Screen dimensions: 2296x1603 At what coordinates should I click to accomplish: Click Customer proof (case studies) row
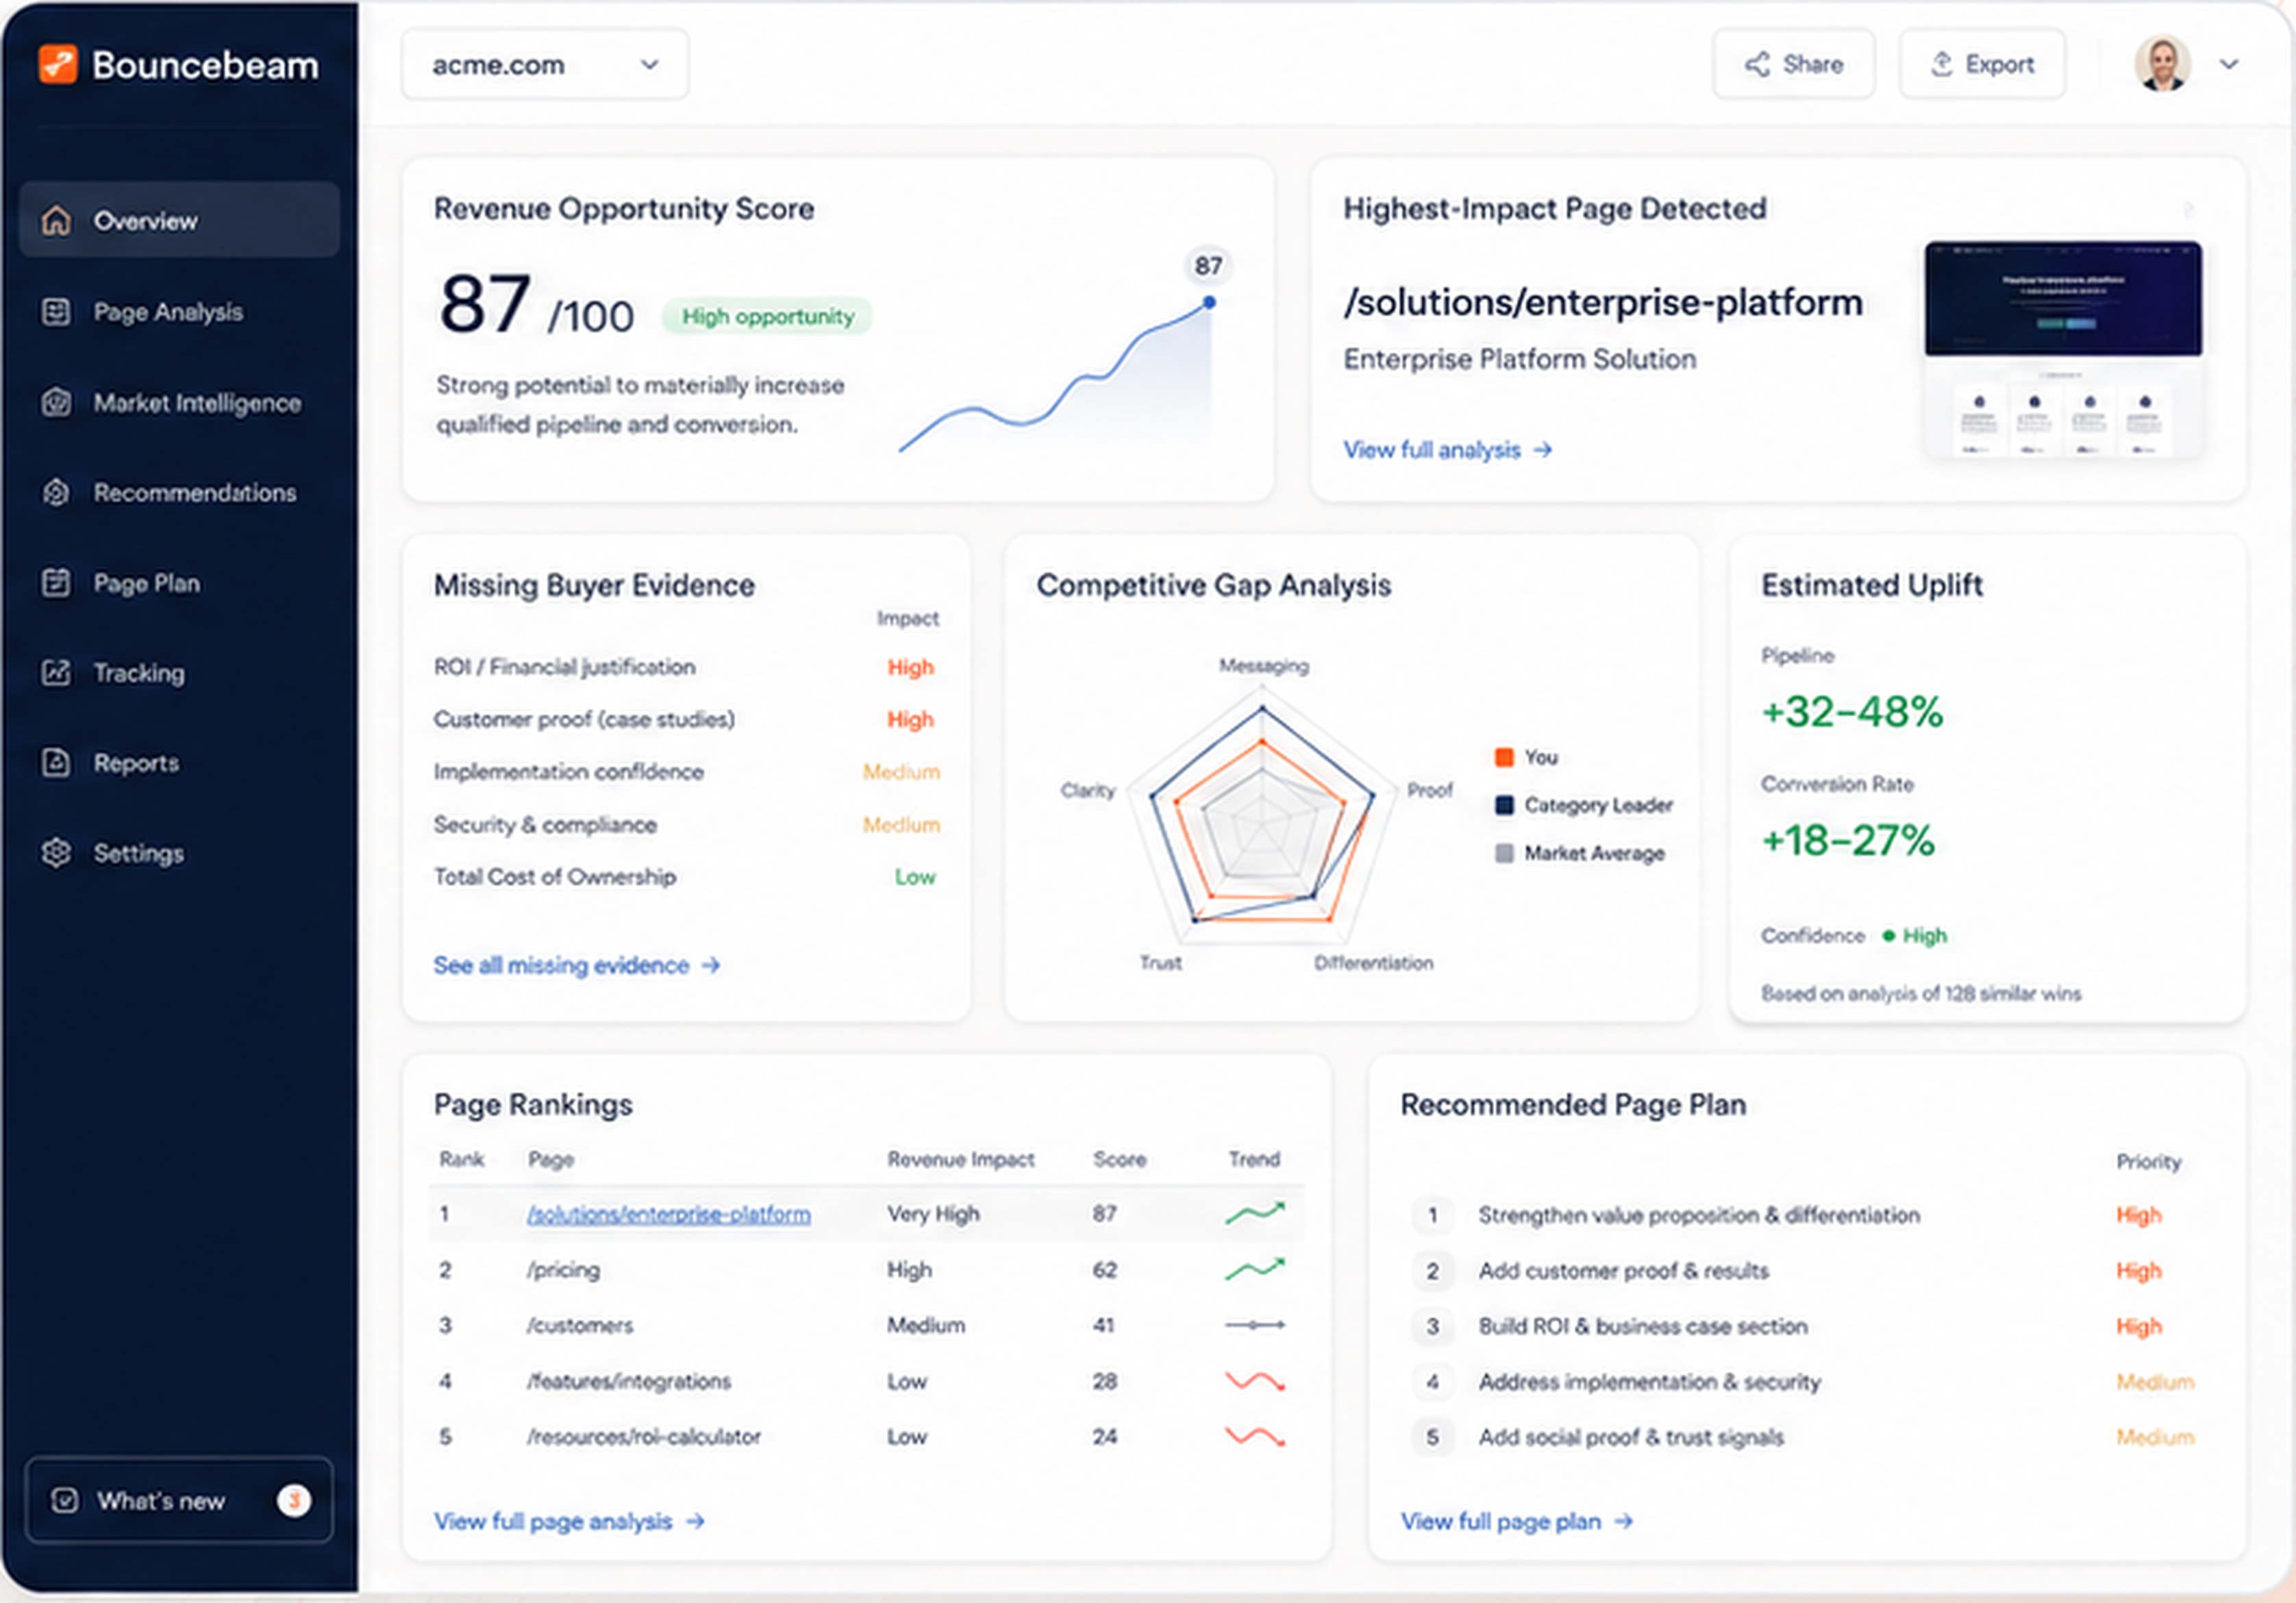[x=686, y=719]
